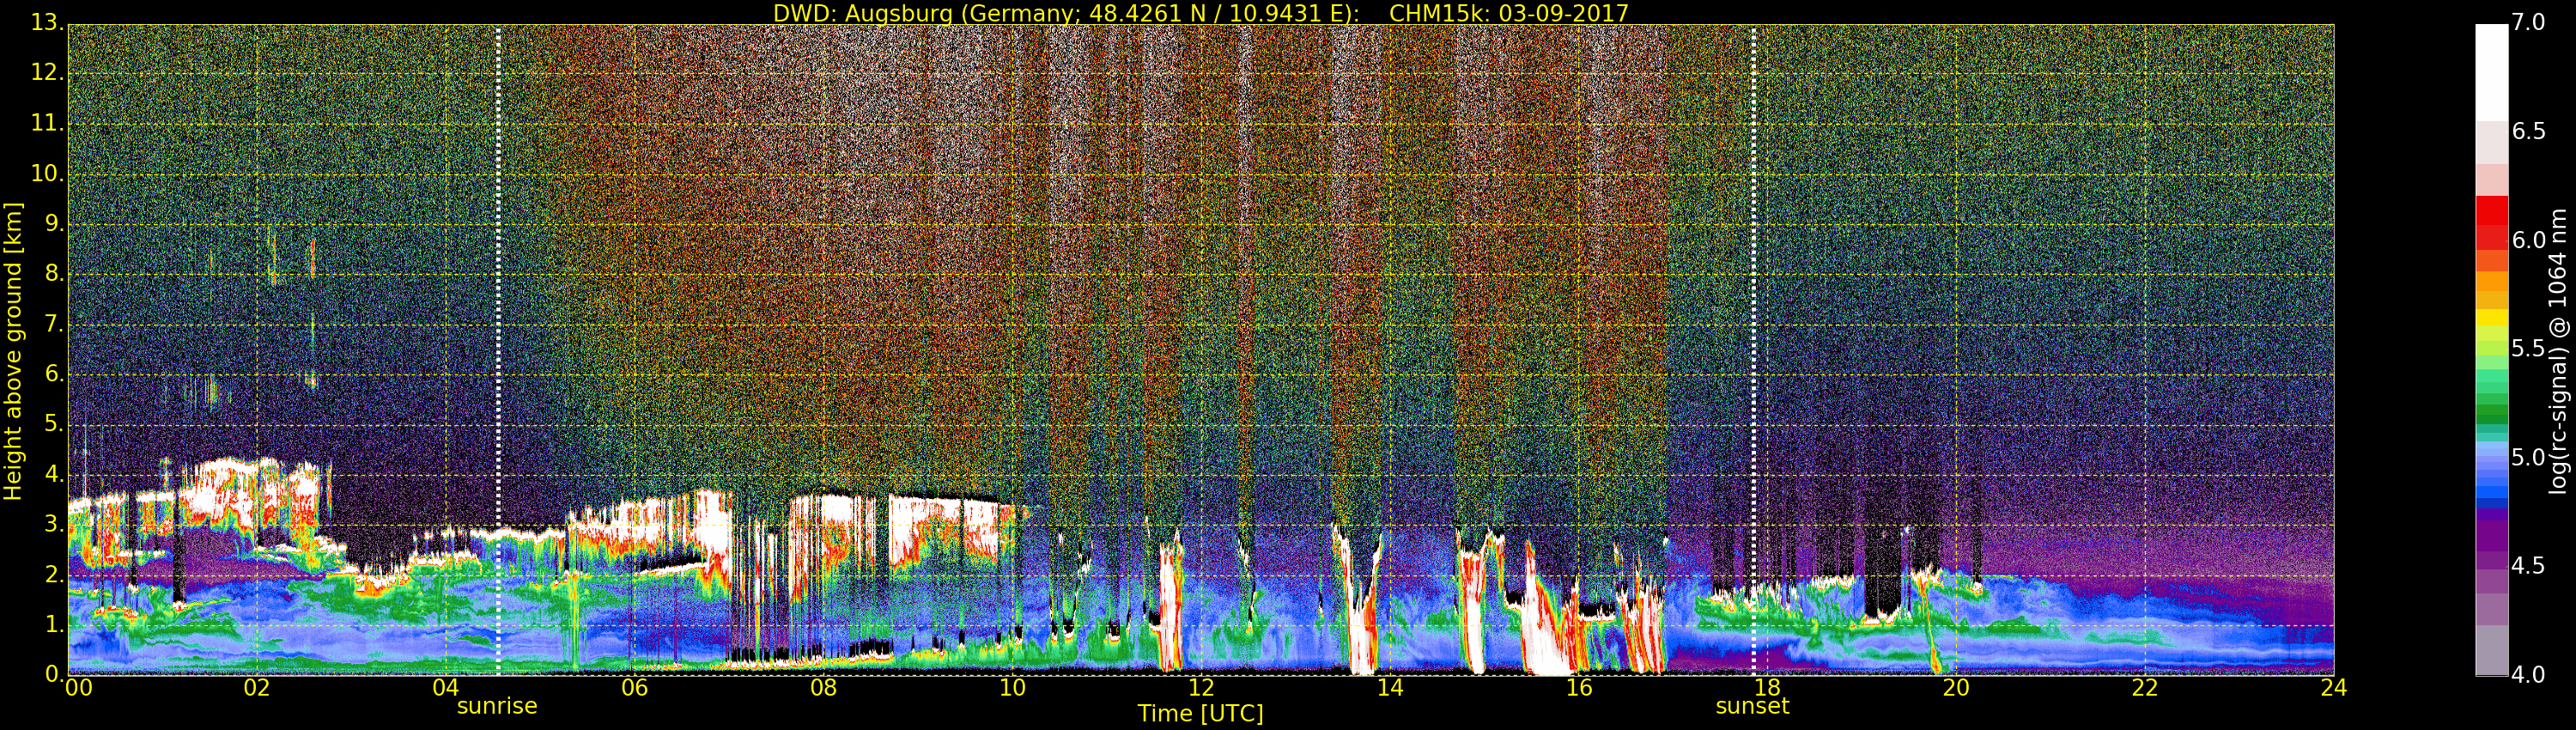This screenshot has width=2576, height=730.
Task: Click the height-axis tick label '8.'
Action: pyautogui.click(x=54, y=273)
